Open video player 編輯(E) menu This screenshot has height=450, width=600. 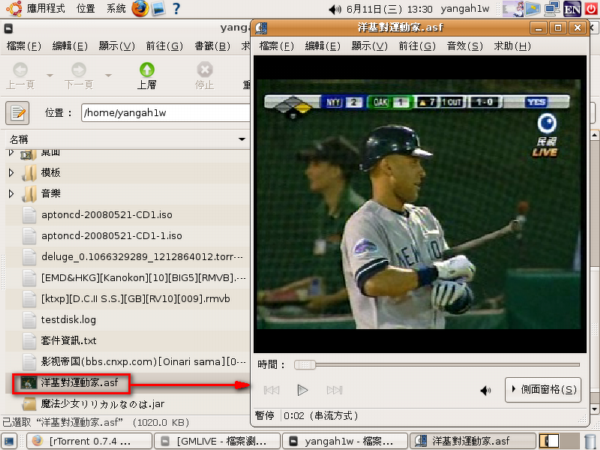323,46
